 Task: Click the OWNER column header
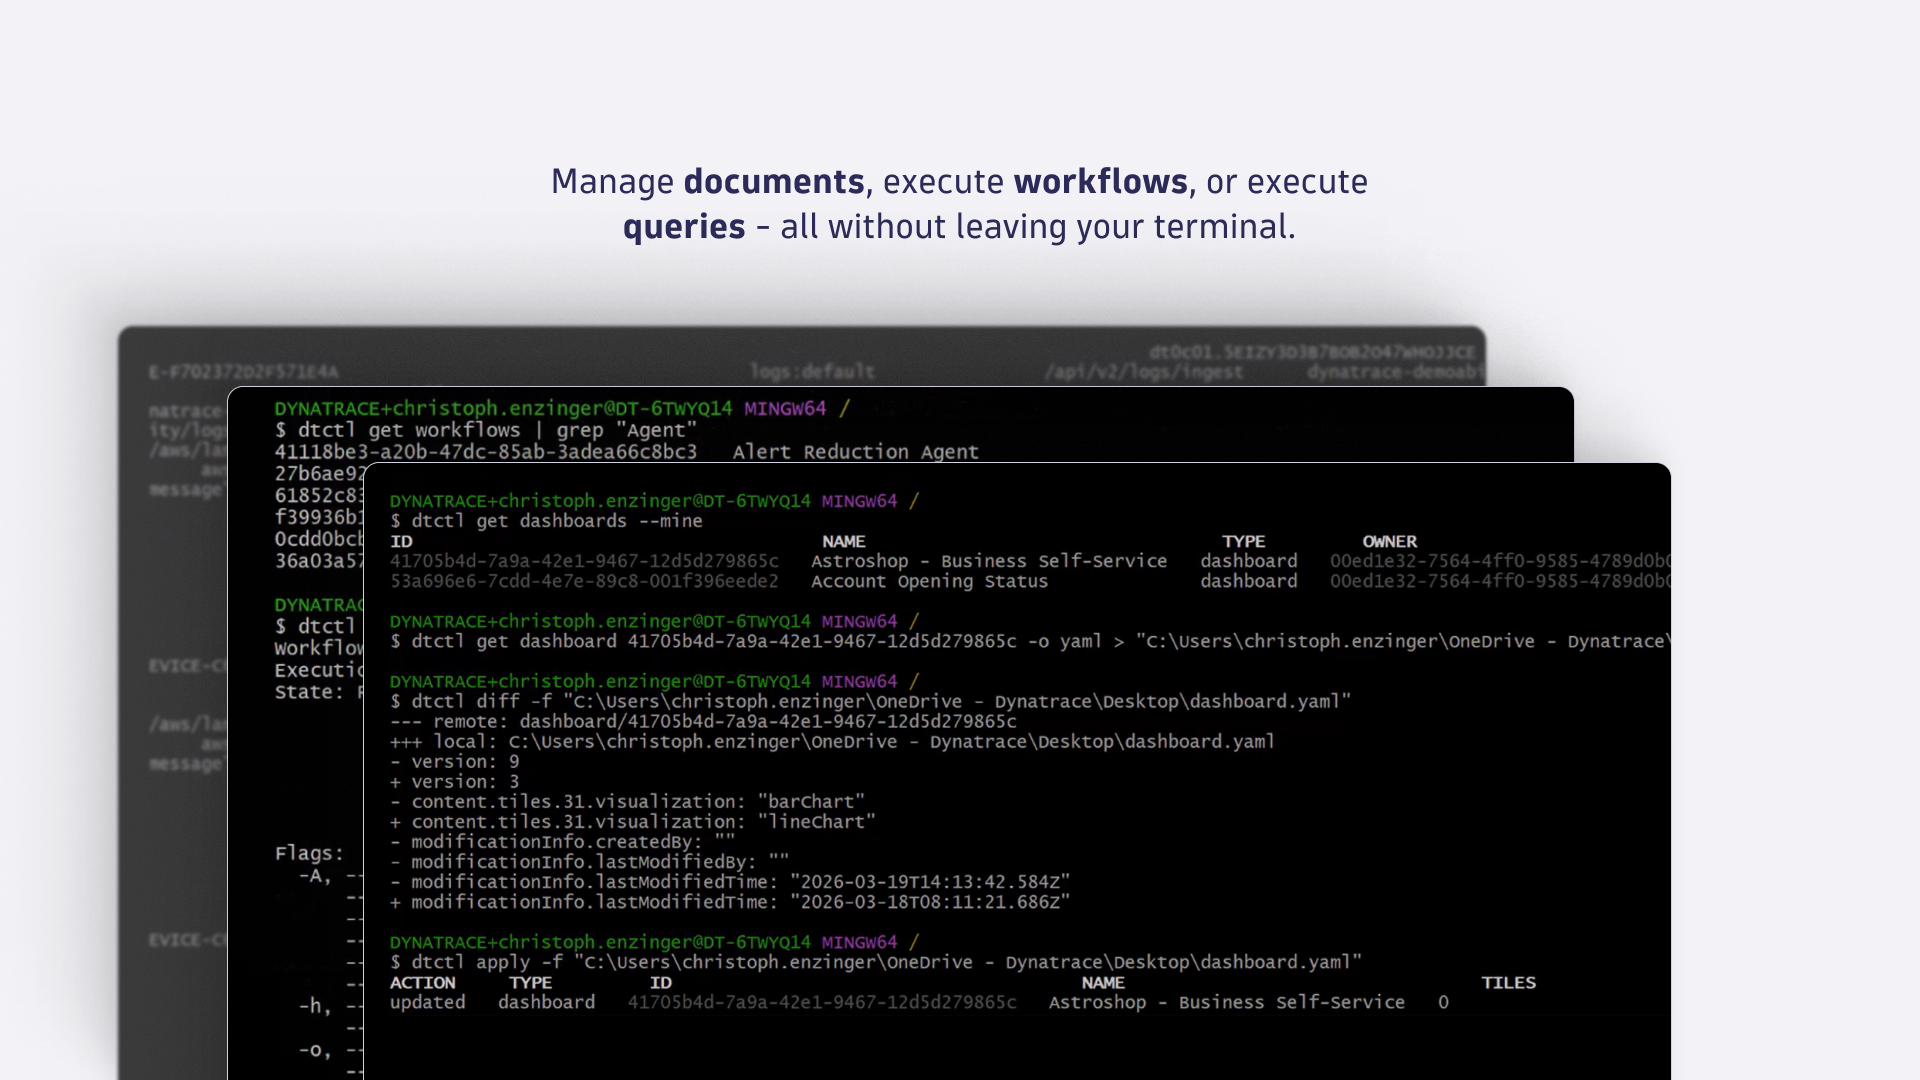[x=1389, y=541]
